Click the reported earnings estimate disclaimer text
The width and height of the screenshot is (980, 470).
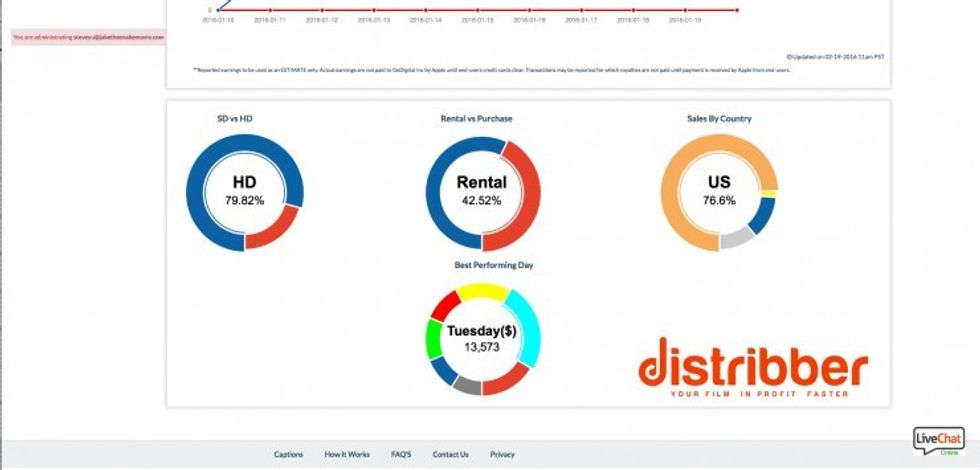(491, 70)
